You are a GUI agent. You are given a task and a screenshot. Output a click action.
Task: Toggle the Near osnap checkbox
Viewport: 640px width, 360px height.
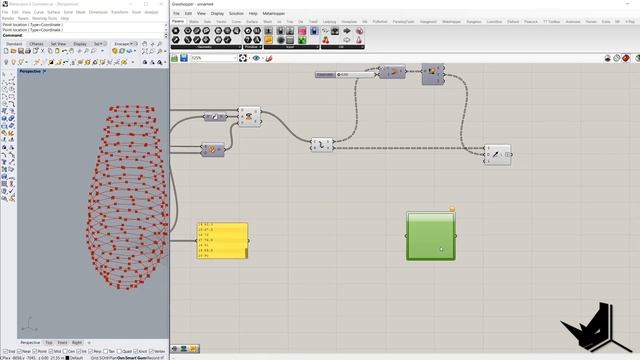coord(20,351)
